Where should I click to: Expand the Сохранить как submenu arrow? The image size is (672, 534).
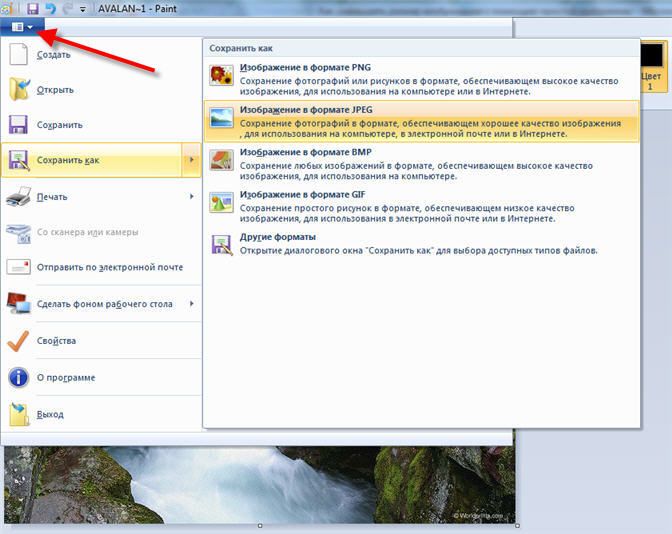[x=192, y=160]
